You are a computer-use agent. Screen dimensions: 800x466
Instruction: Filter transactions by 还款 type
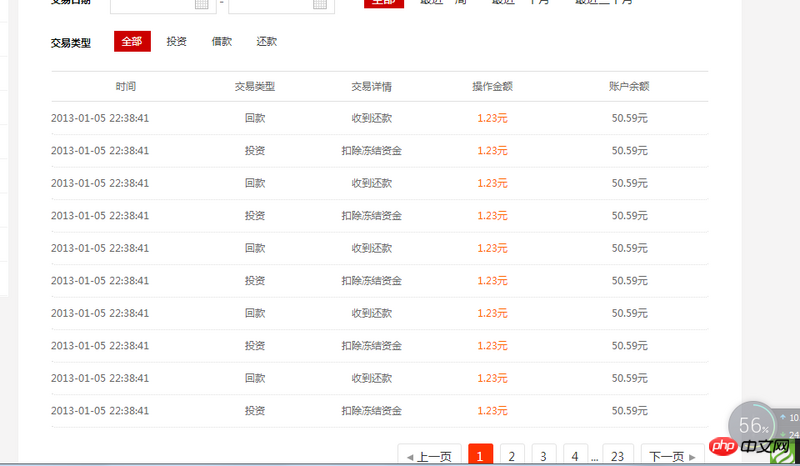266,41
